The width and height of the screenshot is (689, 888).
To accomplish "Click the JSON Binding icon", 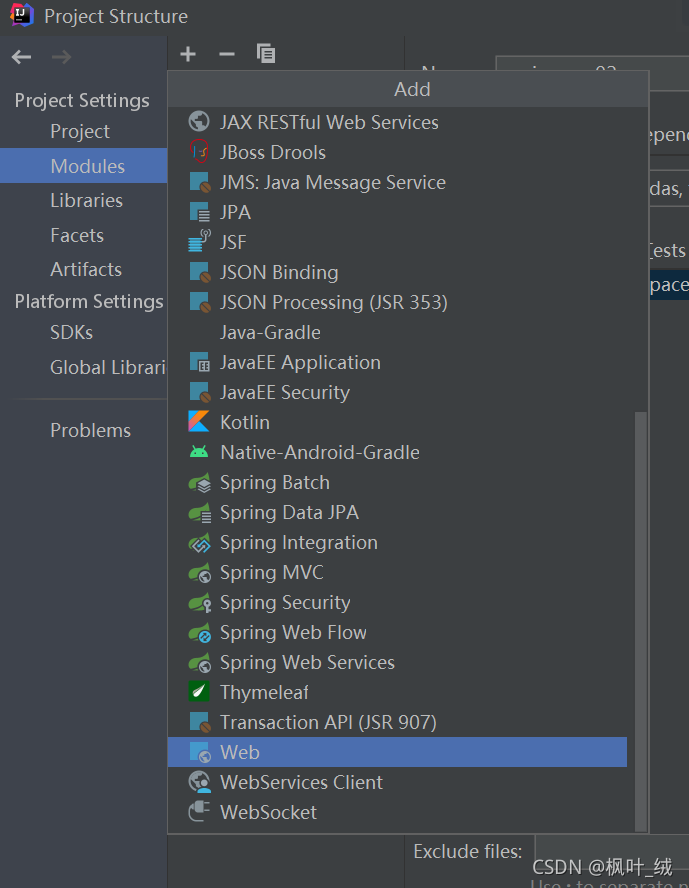I will [x=199, y=272].
